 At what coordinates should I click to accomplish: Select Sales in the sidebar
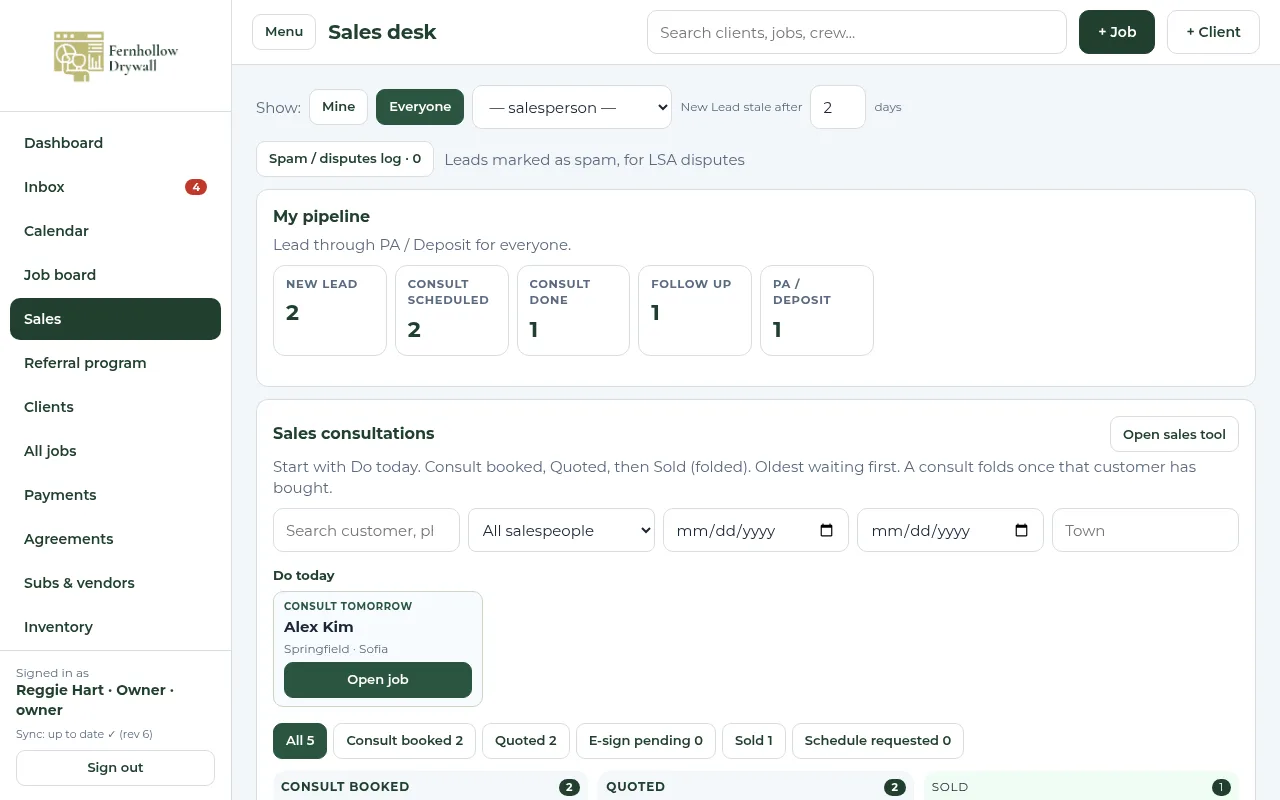115,319
